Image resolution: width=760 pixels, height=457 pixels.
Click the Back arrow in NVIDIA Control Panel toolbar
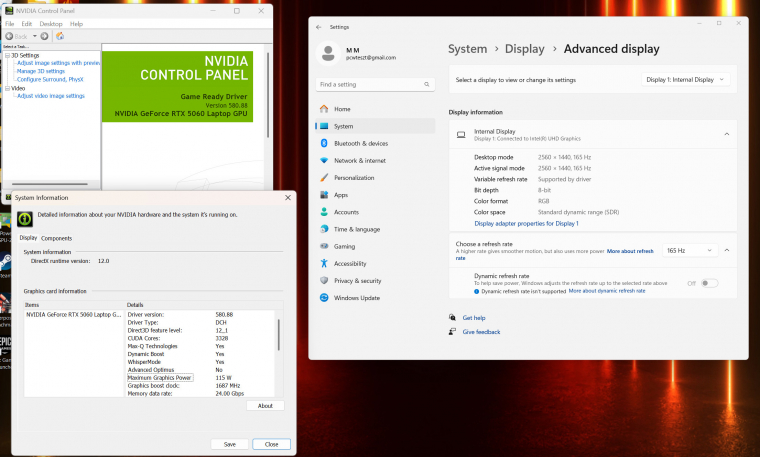[x=9, y=36]
